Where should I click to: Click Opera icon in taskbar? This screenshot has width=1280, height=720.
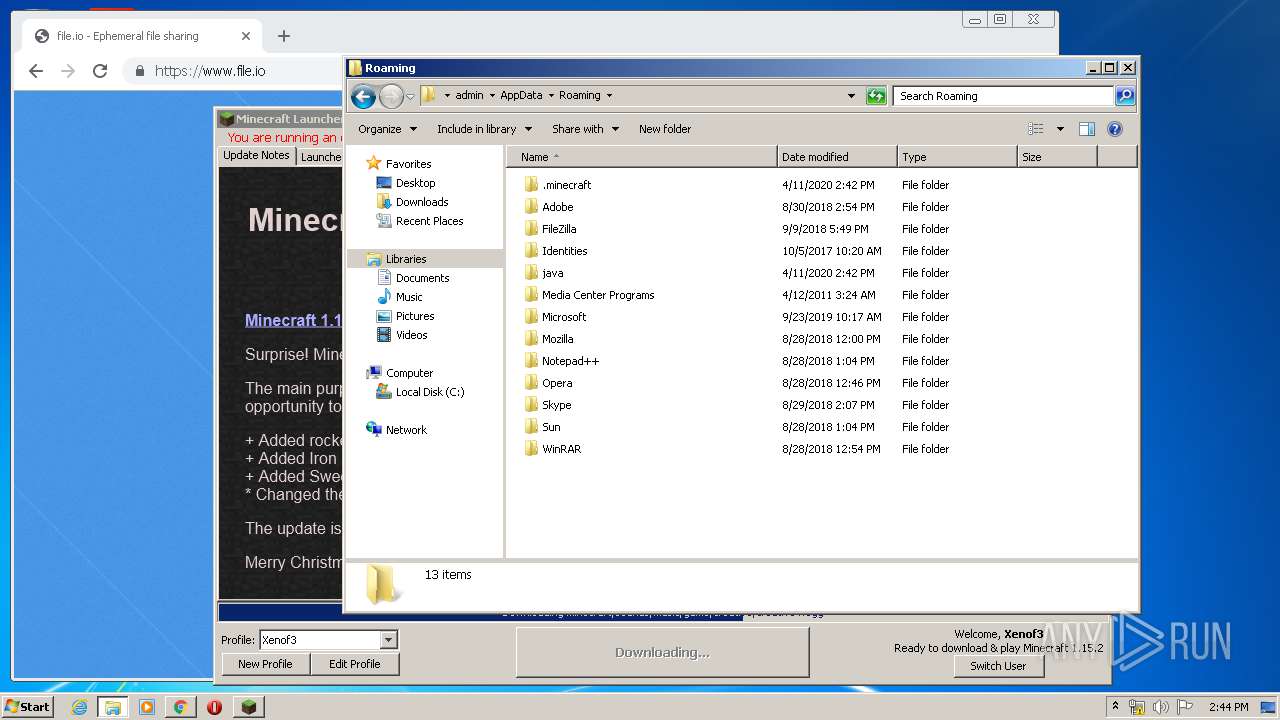[214, 707]
